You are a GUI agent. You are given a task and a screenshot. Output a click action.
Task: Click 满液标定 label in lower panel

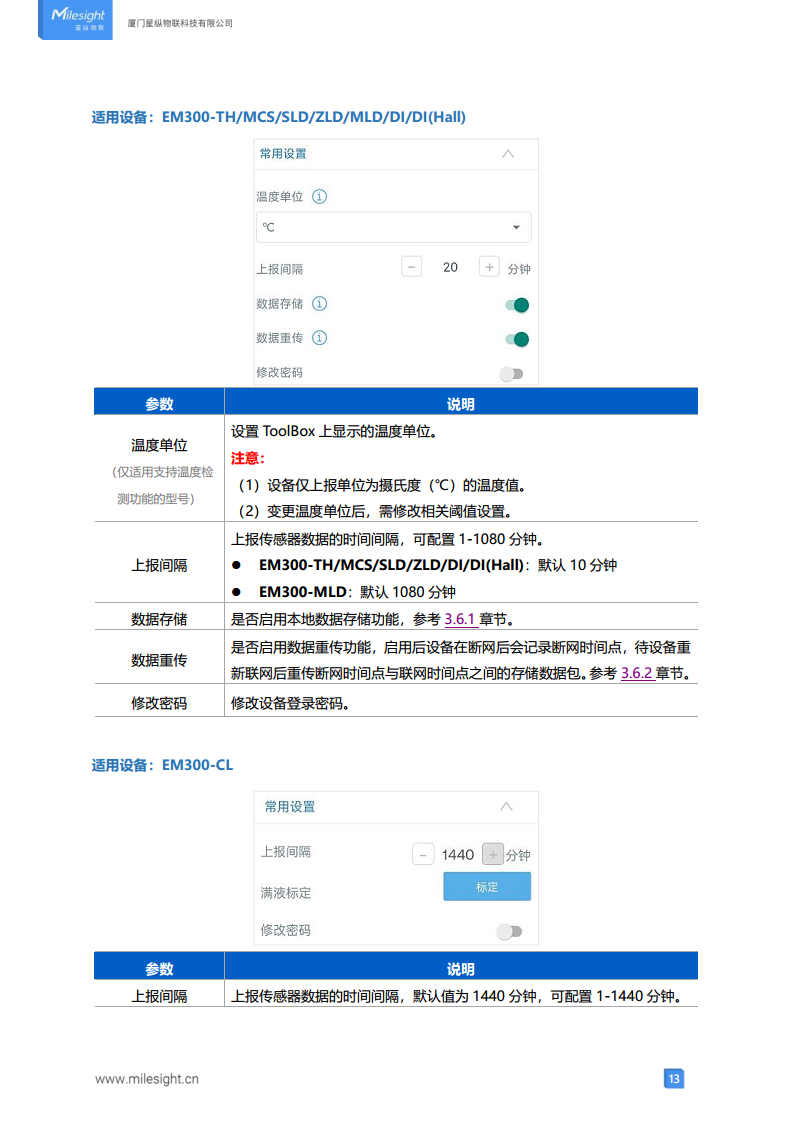286,893
